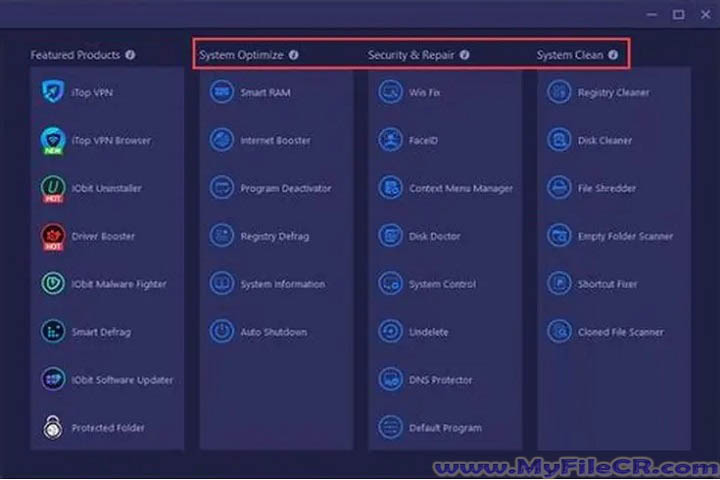
Task: Click the "Internet Booster" label
Action: [276, 141]
